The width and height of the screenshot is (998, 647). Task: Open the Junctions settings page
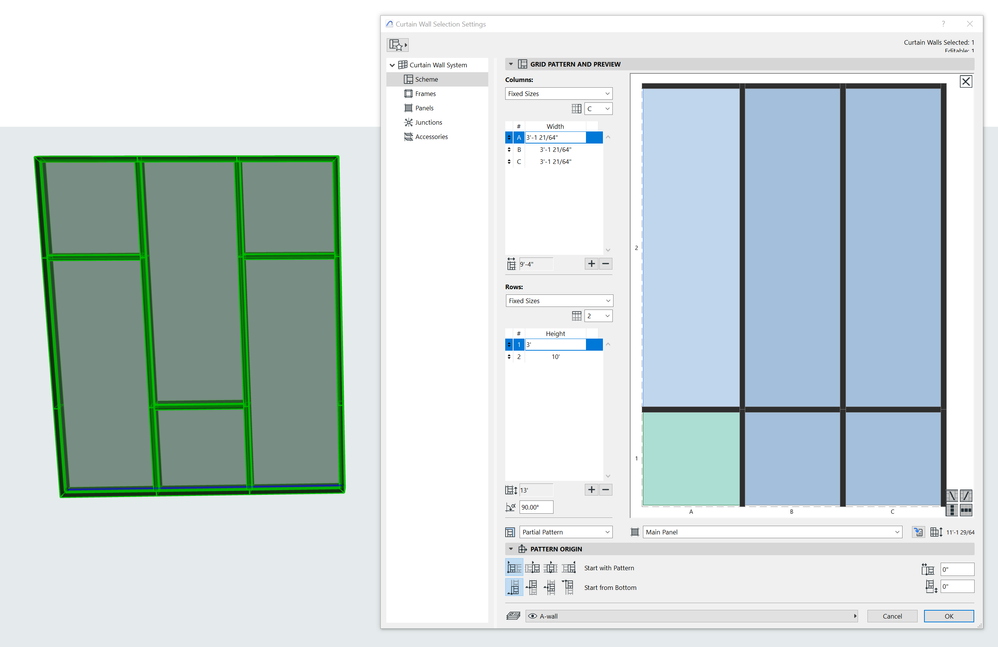428,122
